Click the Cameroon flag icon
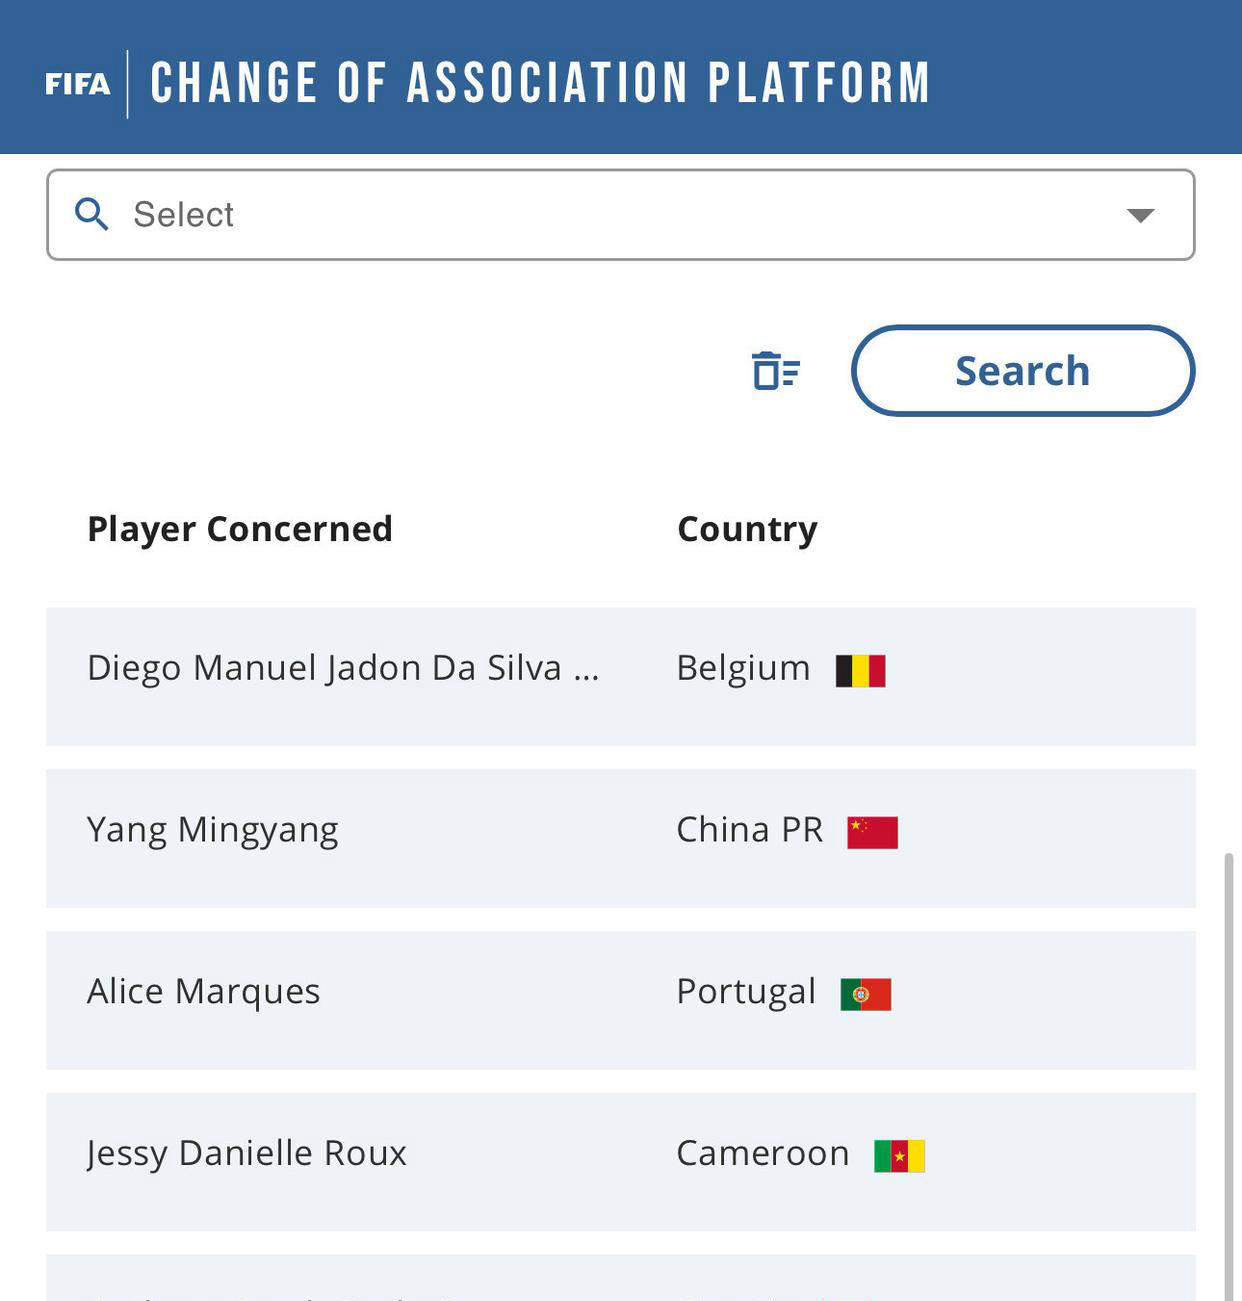 click(900, 1156)
